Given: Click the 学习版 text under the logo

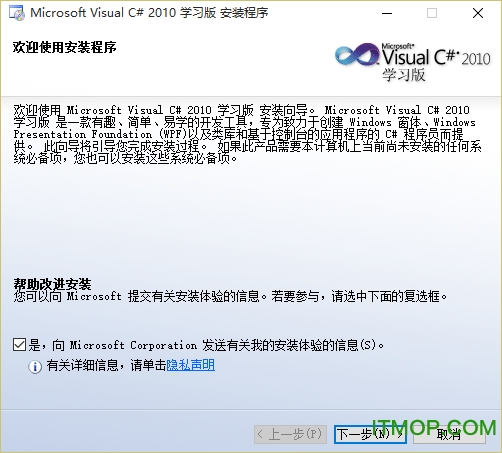Looking at the screenshot, I should click(x=404, y=75).
